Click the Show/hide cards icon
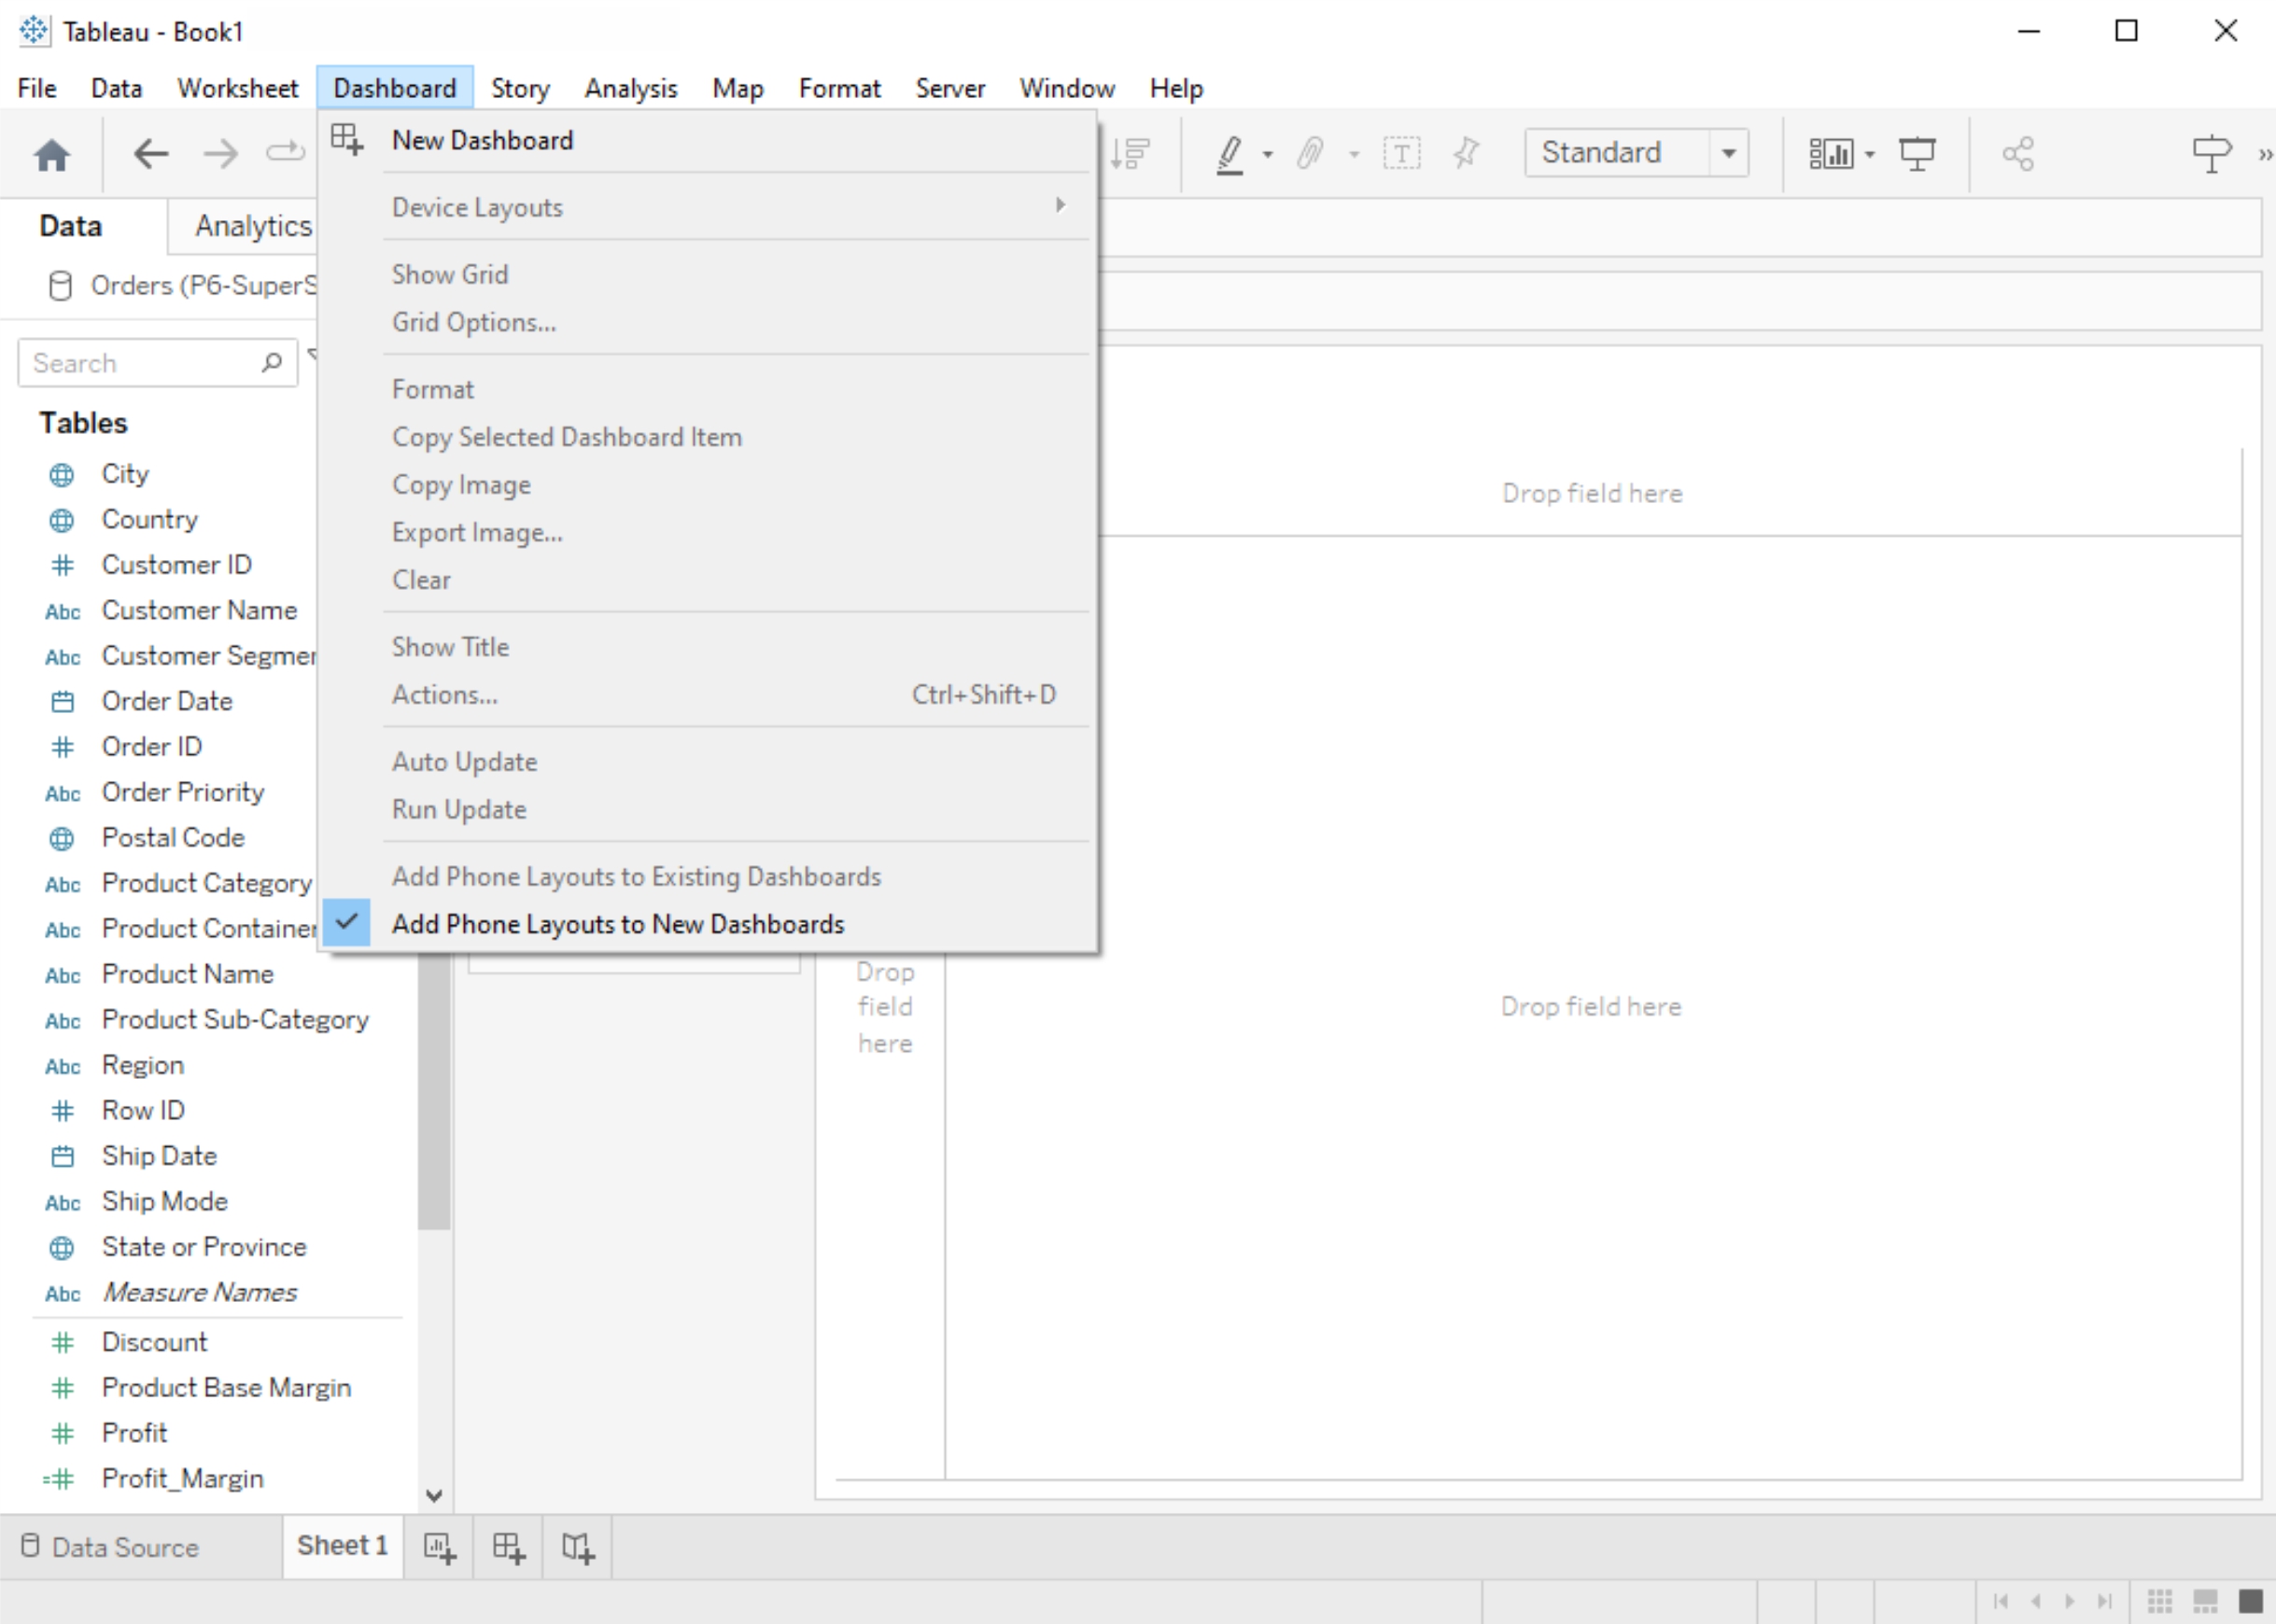 (x=1831, y=154)
